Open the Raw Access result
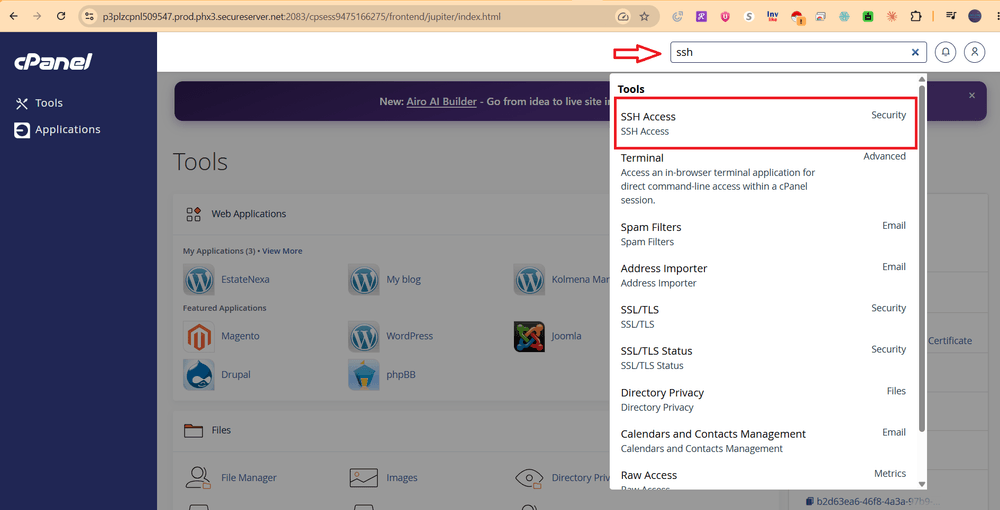Screen dimensions: 1000x510 point(765,480)
